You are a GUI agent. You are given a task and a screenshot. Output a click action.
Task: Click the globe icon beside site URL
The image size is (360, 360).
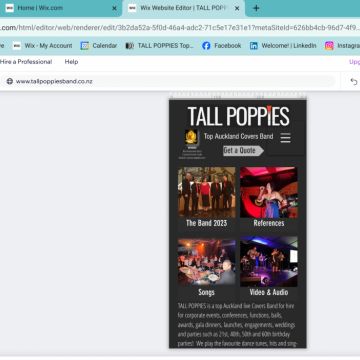pyautogui.click(x=10, y=81)
